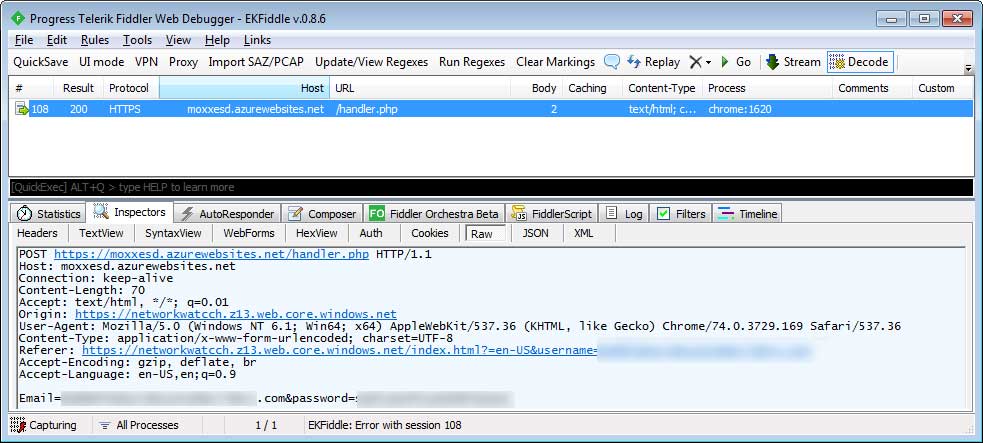
Task: Click the Proxy toolbar button
Action: pyautogui.click(x=183, y=62)
